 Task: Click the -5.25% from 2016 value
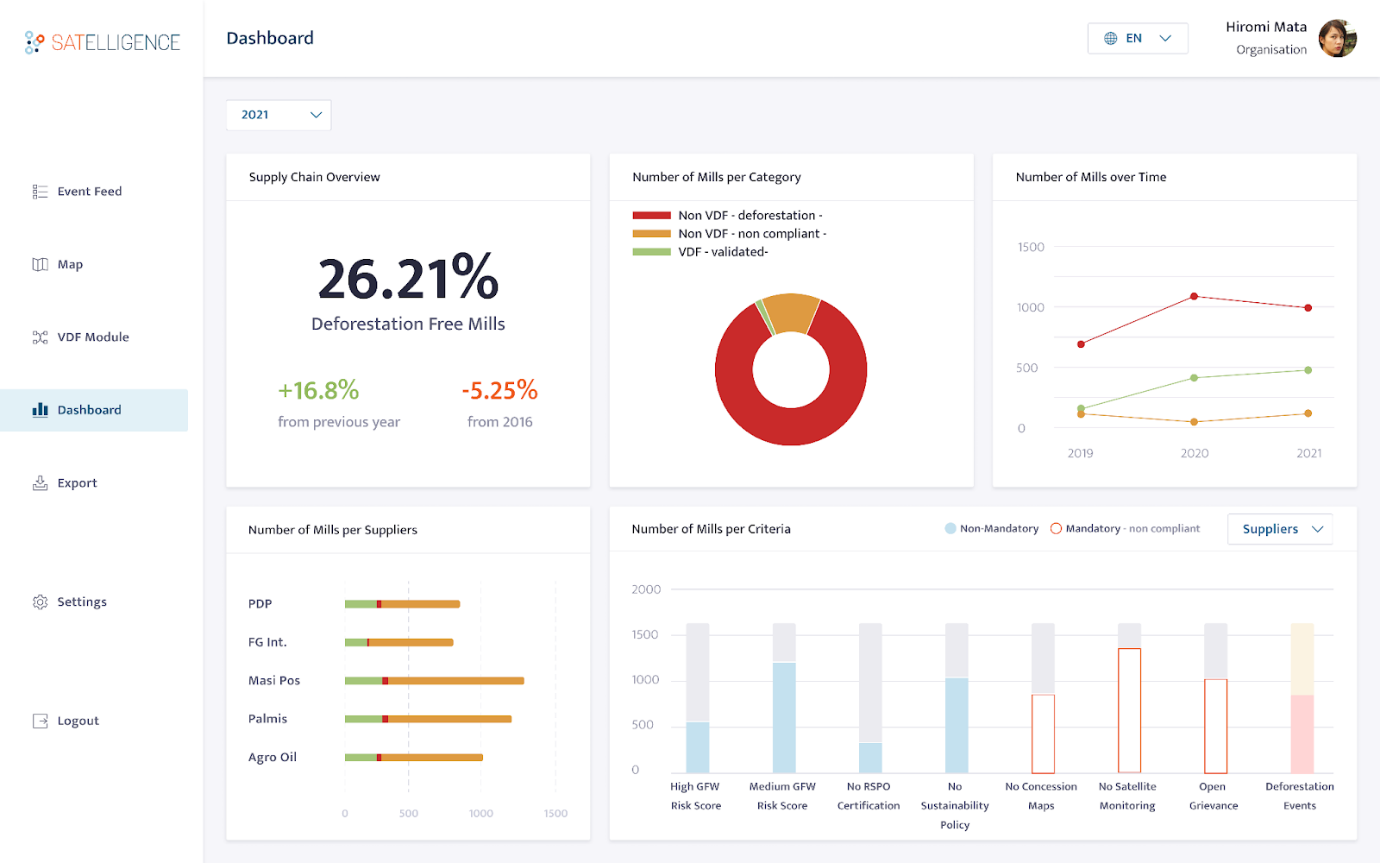coord(499,389)
